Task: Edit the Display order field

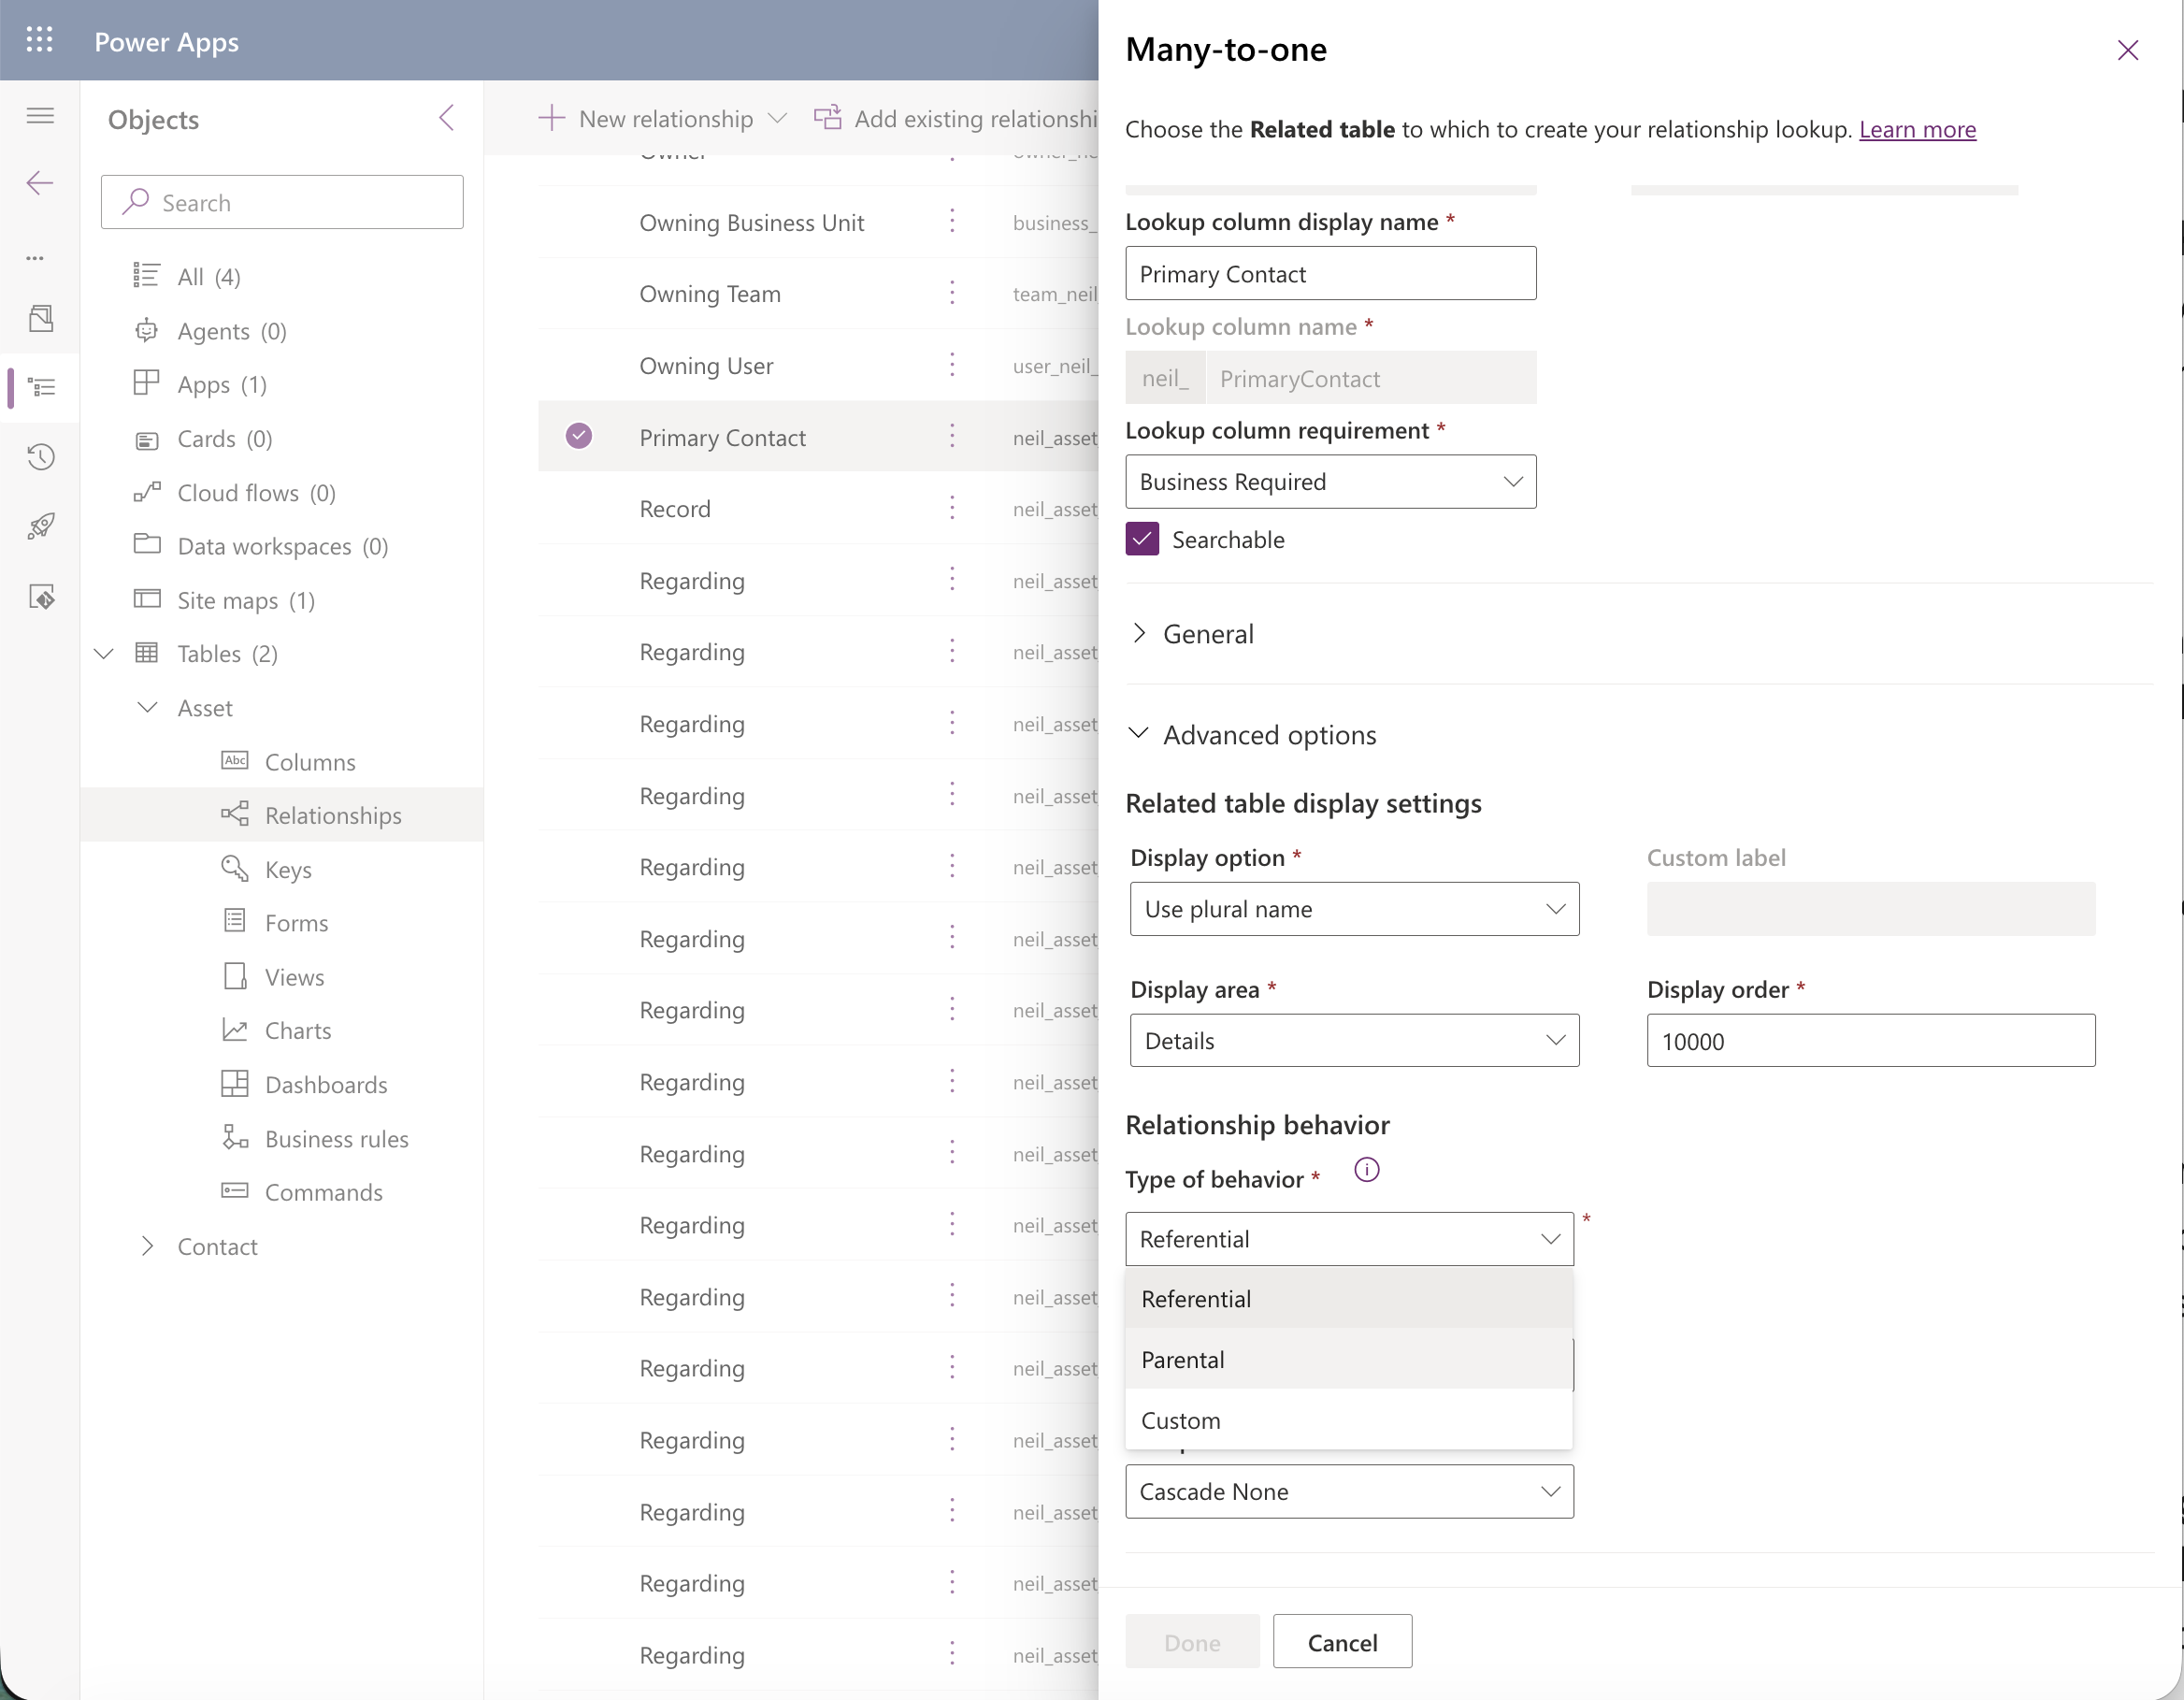Action: [x=1870, y=1041]
